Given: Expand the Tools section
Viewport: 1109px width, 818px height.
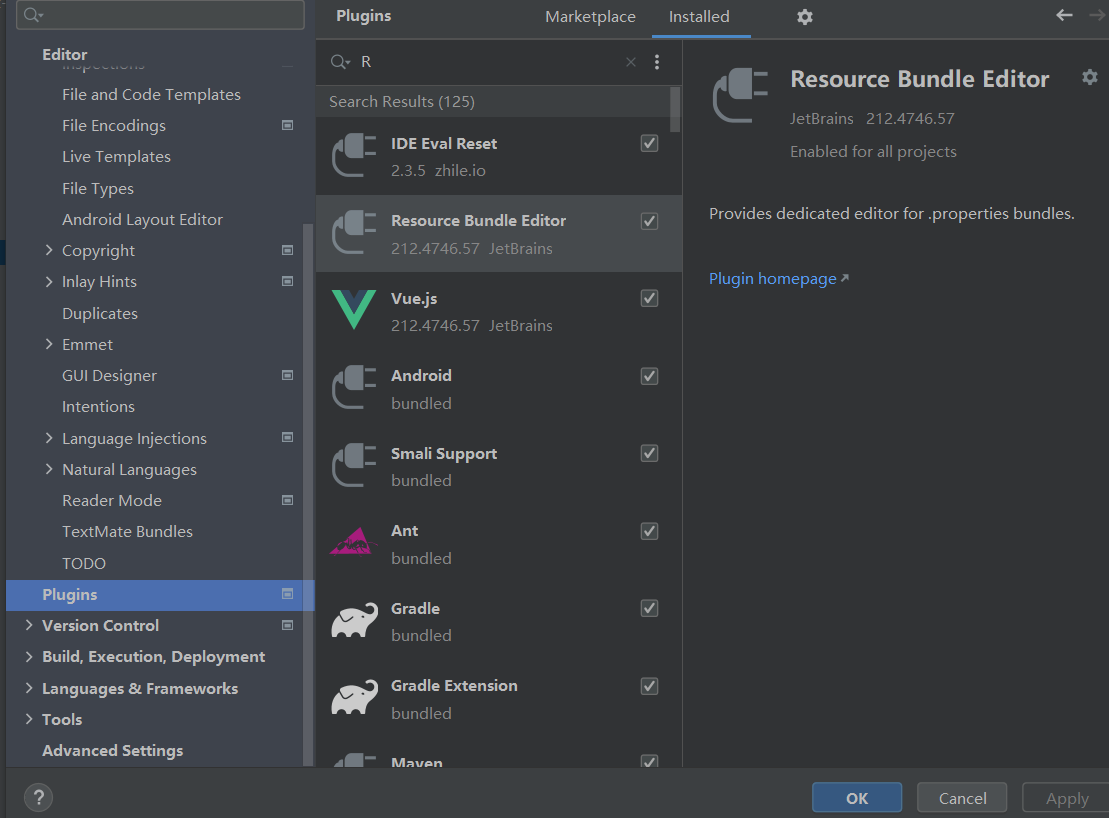Looking at the screenshot, I should pos(29,719).
